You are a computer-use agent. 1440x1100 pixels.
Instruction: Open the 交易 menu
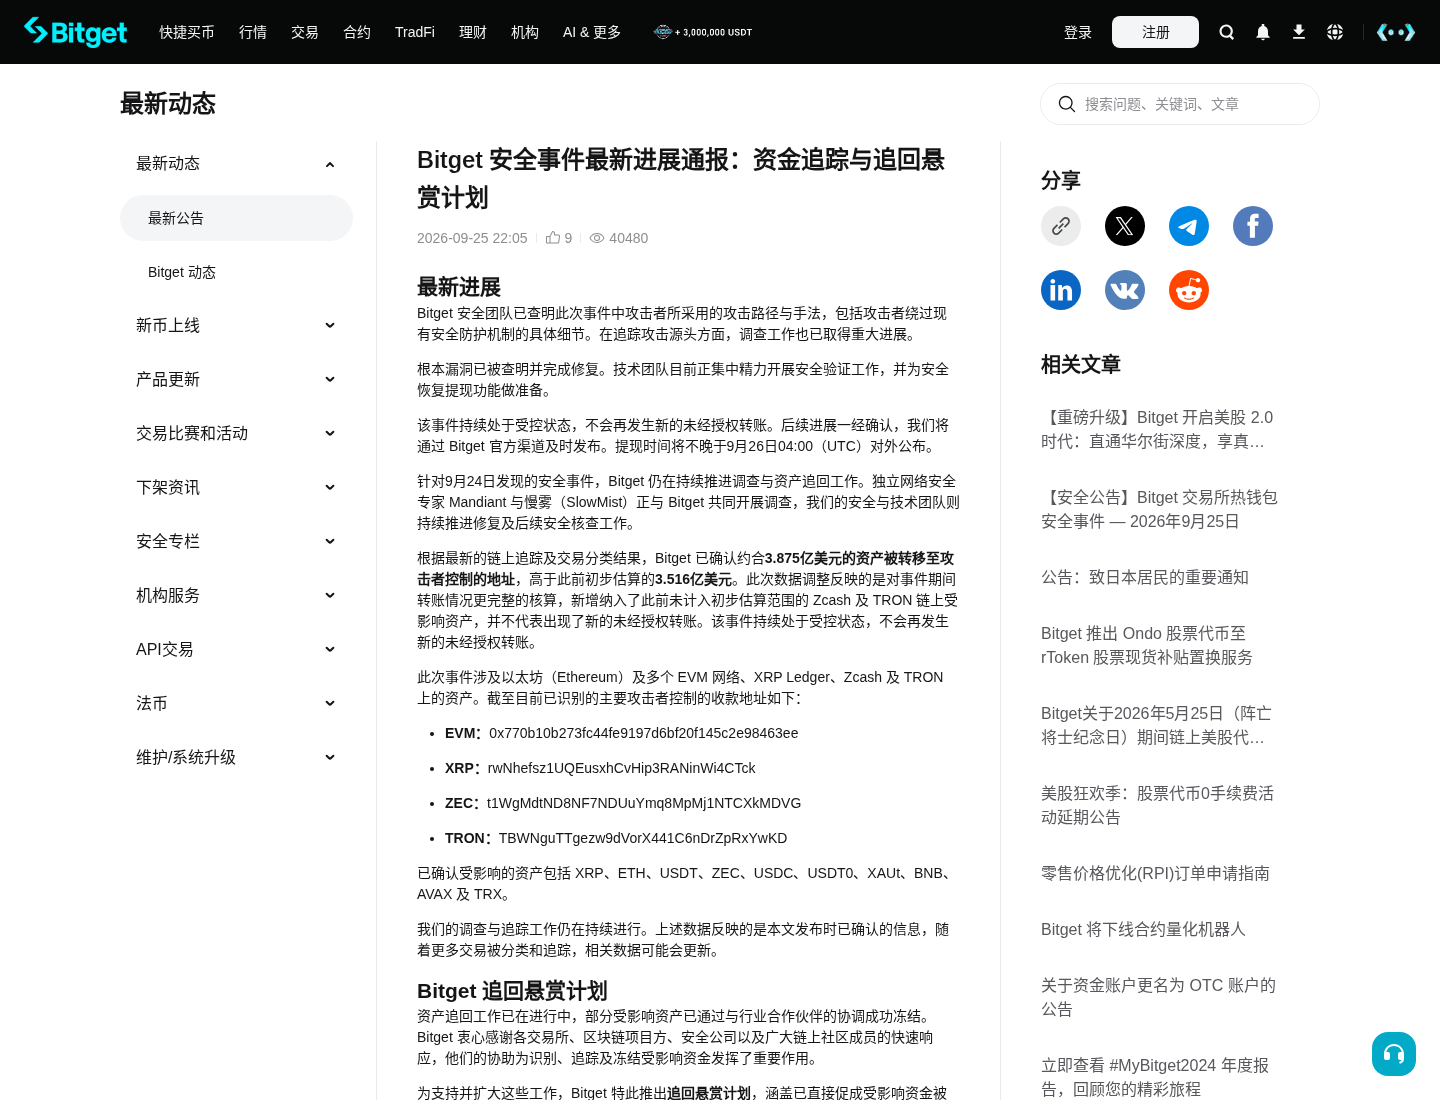305,32
